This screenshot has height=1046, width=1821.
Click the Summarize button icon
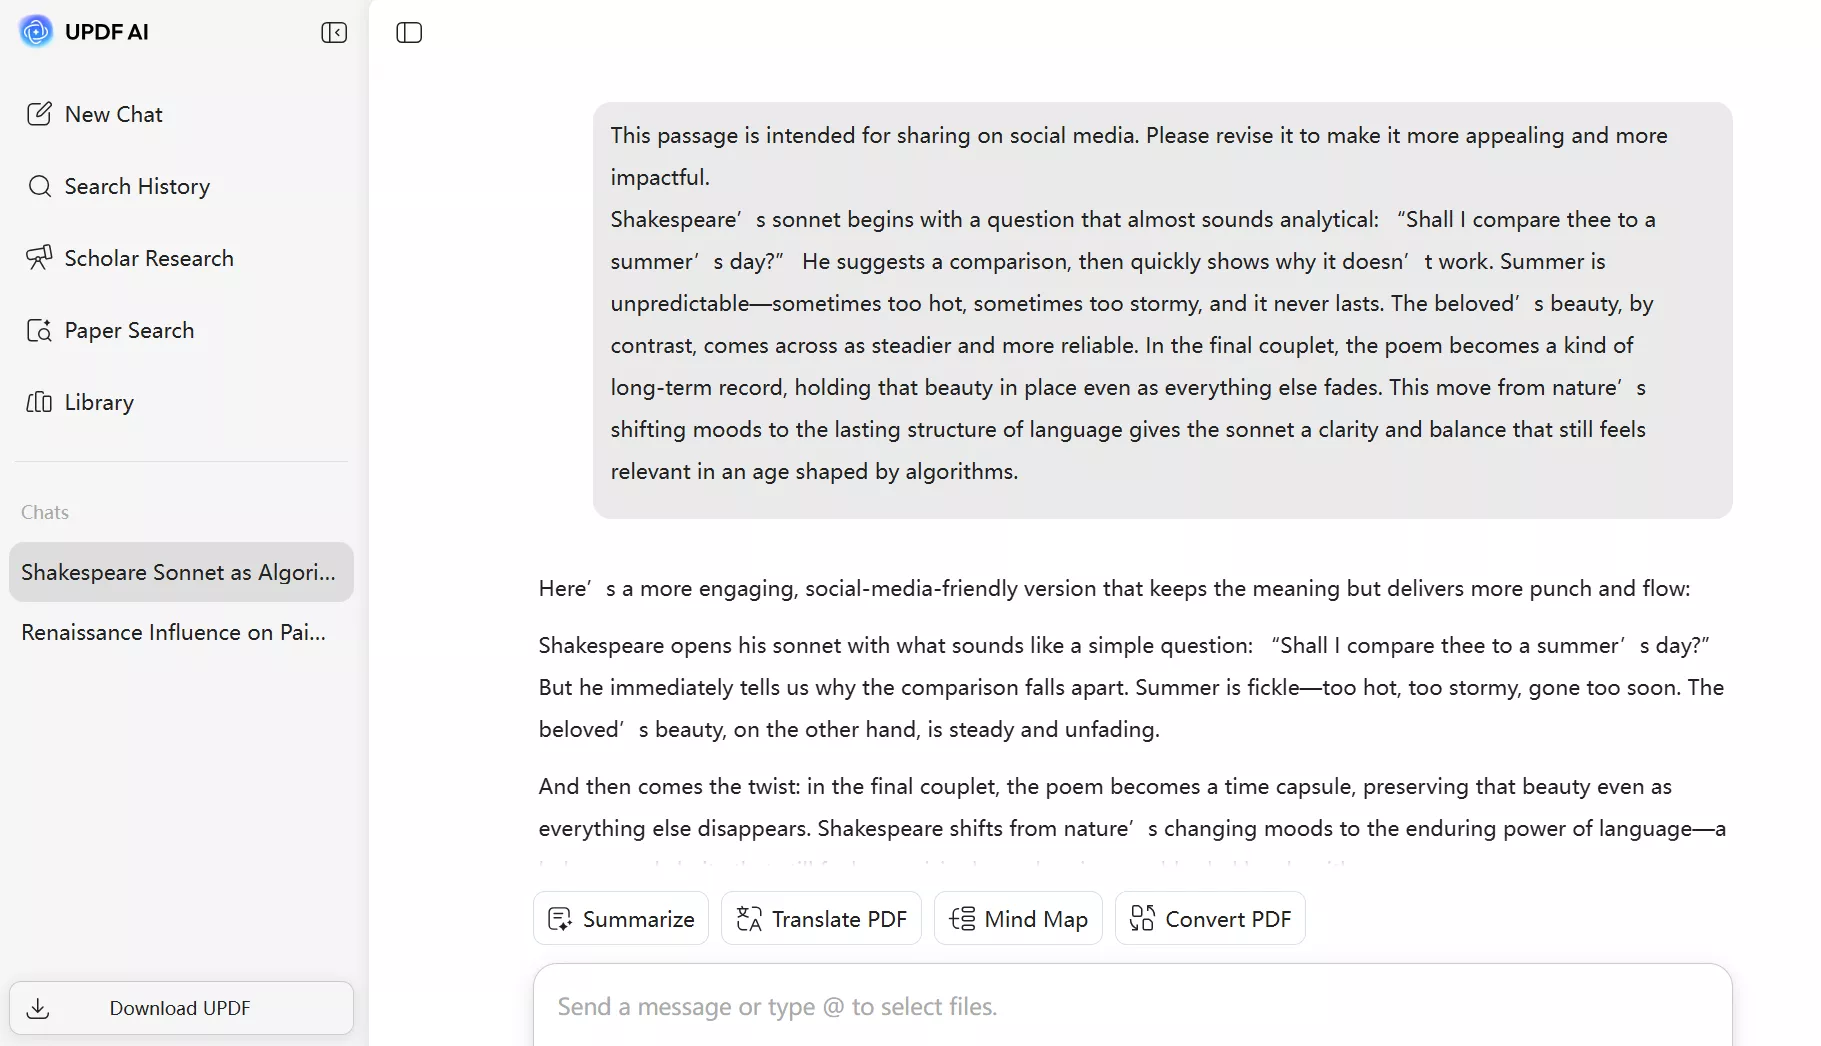click(560, 919)
